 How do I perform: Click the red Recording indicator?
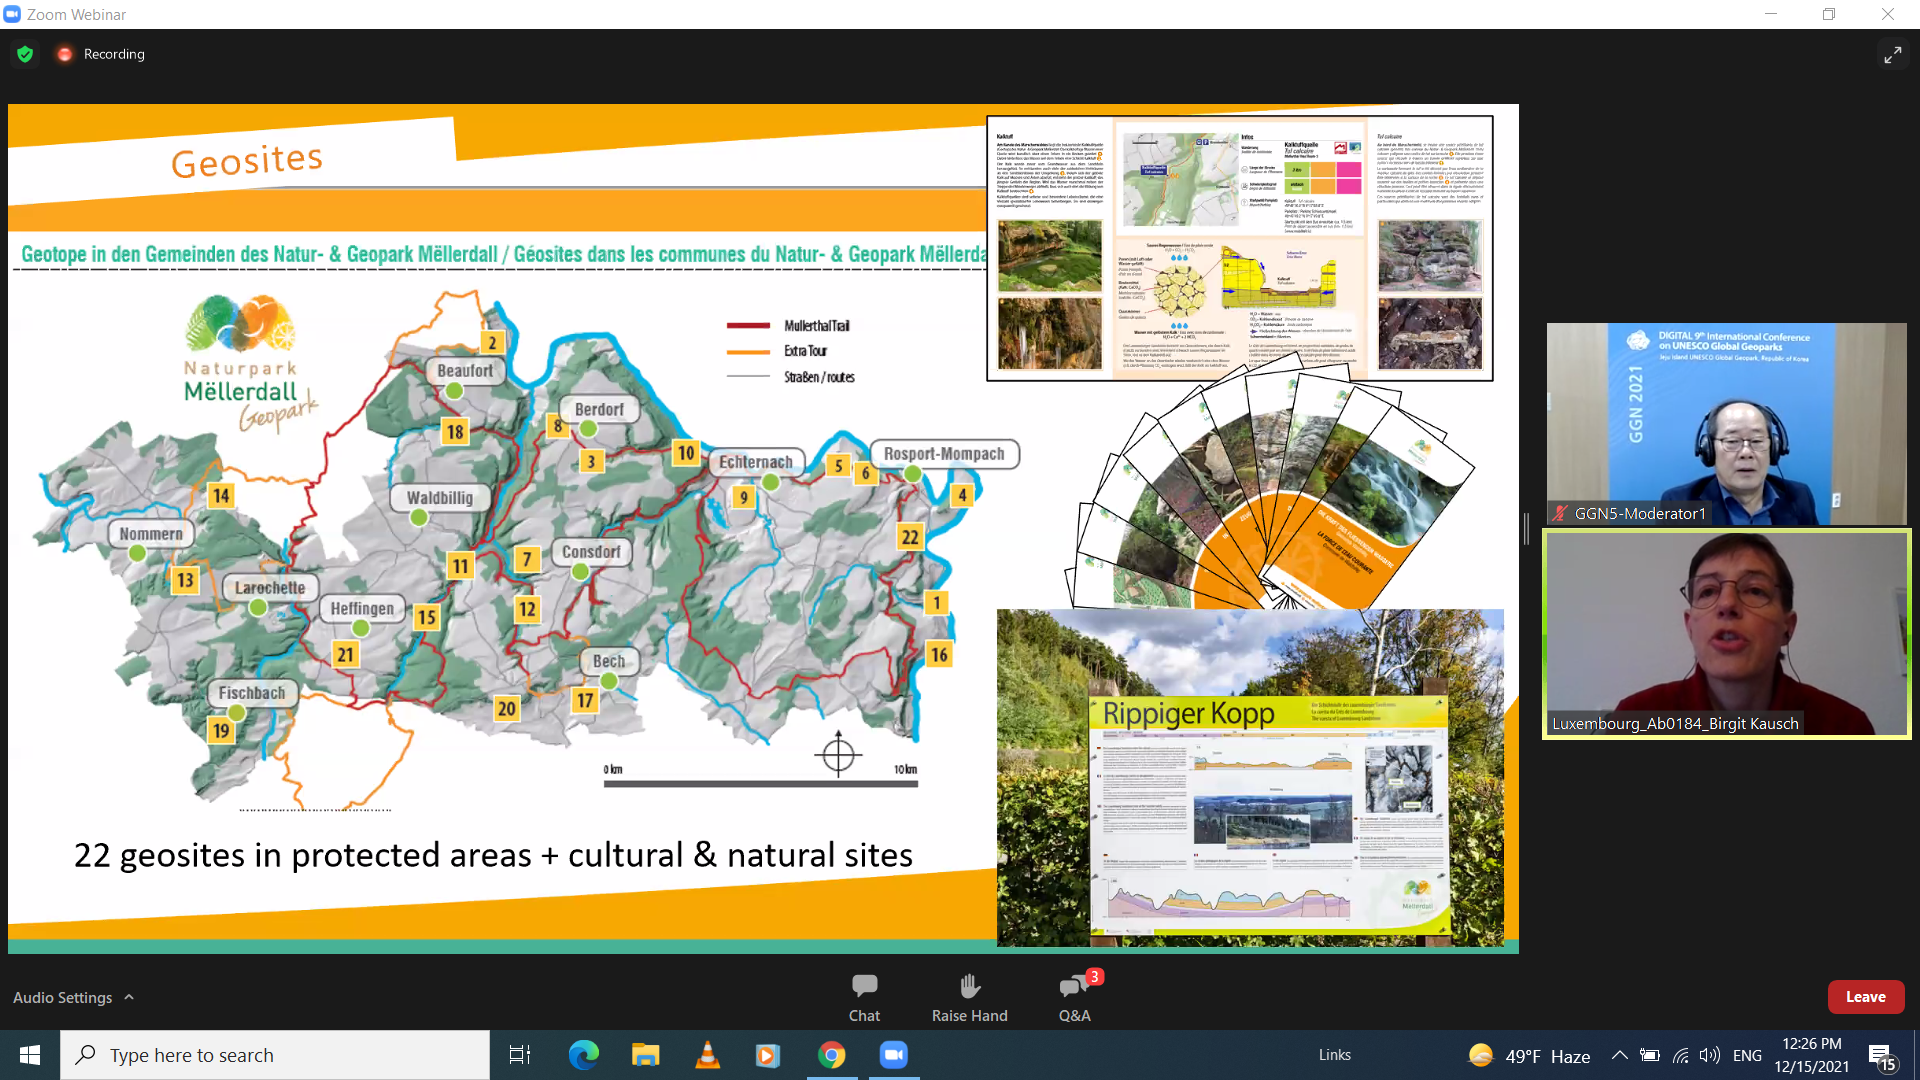tap(65, 54)
